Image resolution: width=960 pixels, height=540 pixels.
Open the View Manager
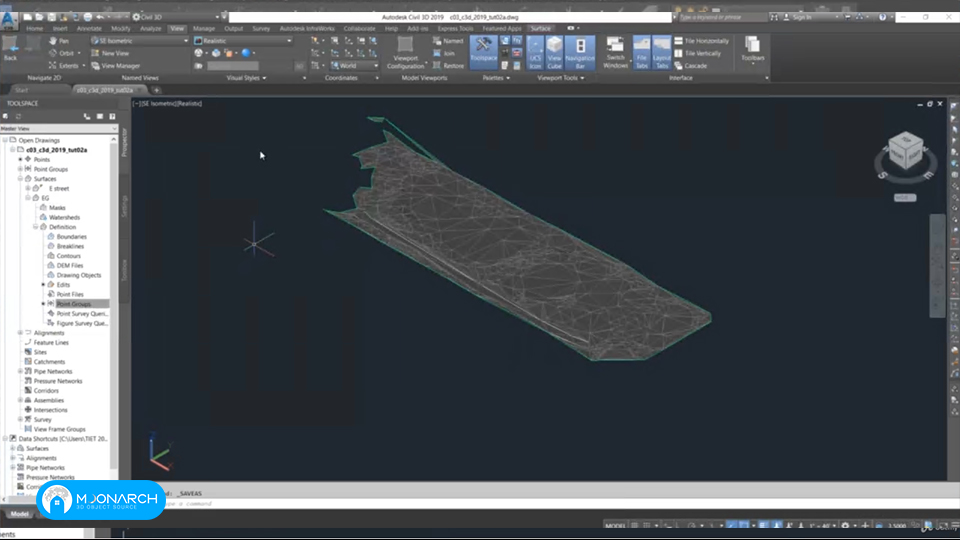116,66
